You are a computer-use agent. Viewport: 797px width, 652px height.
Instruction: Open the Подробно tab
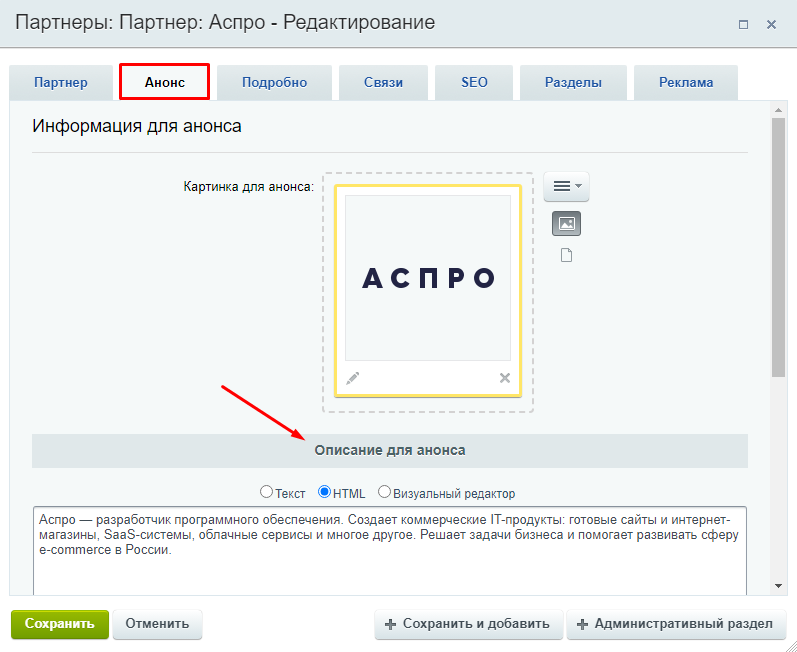[x=274, y=82]
